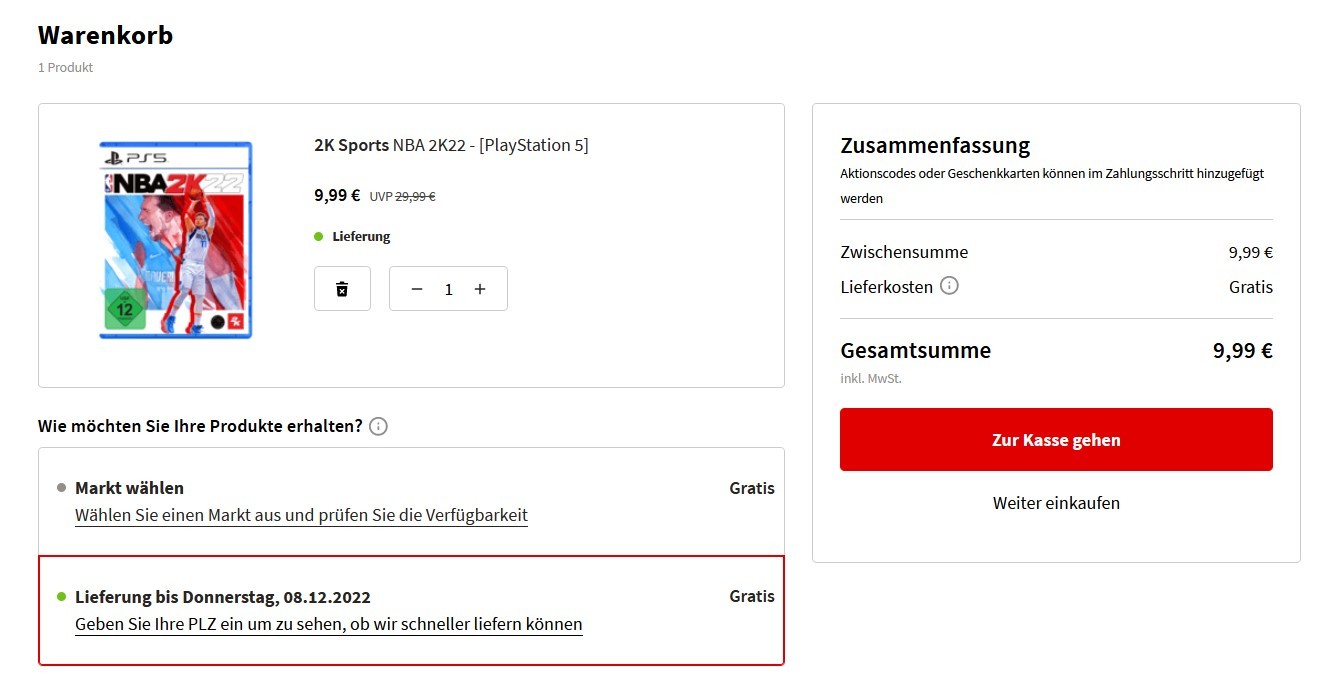
Task: Remove NBA 2K22 using the trash icon
Action: 342,289
